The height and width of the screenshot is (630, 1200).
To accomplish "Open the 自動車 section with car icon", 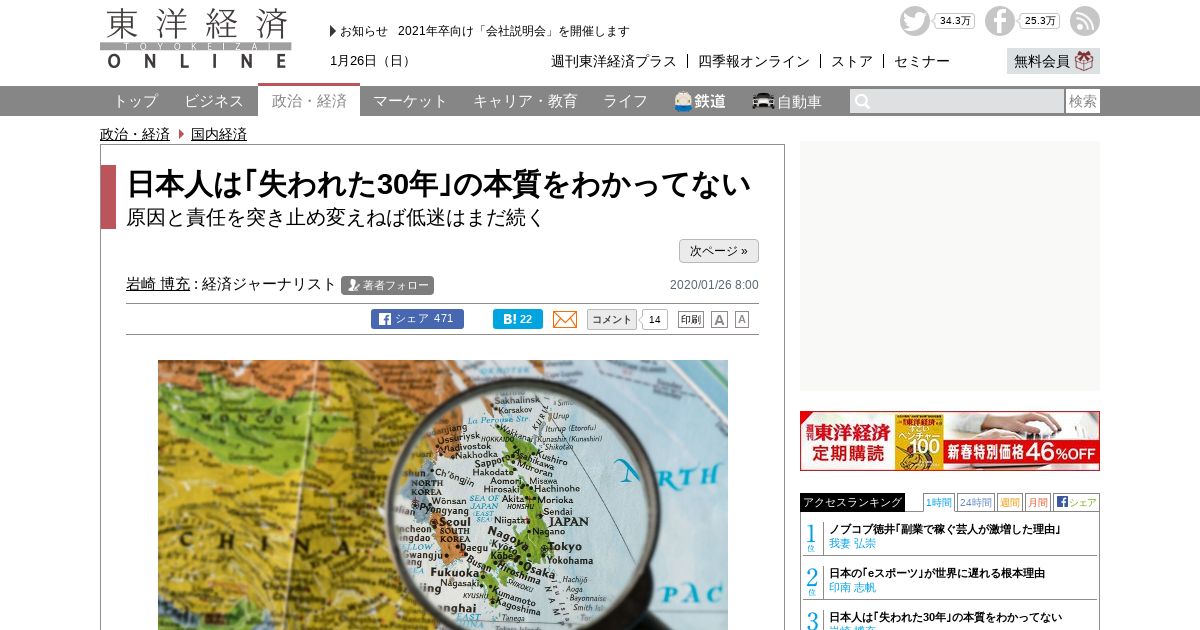I will (787, 101).
